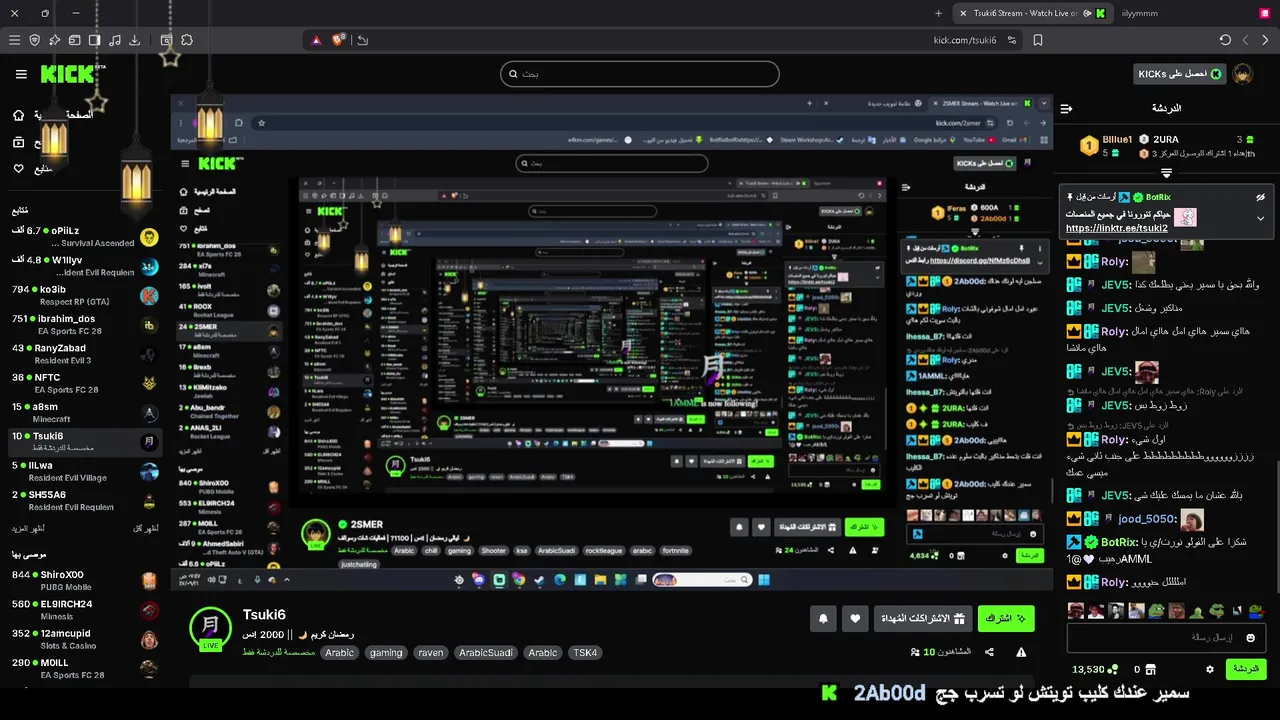
Task: Click the Get KICKs button
Action: [x=1180, y=74]
